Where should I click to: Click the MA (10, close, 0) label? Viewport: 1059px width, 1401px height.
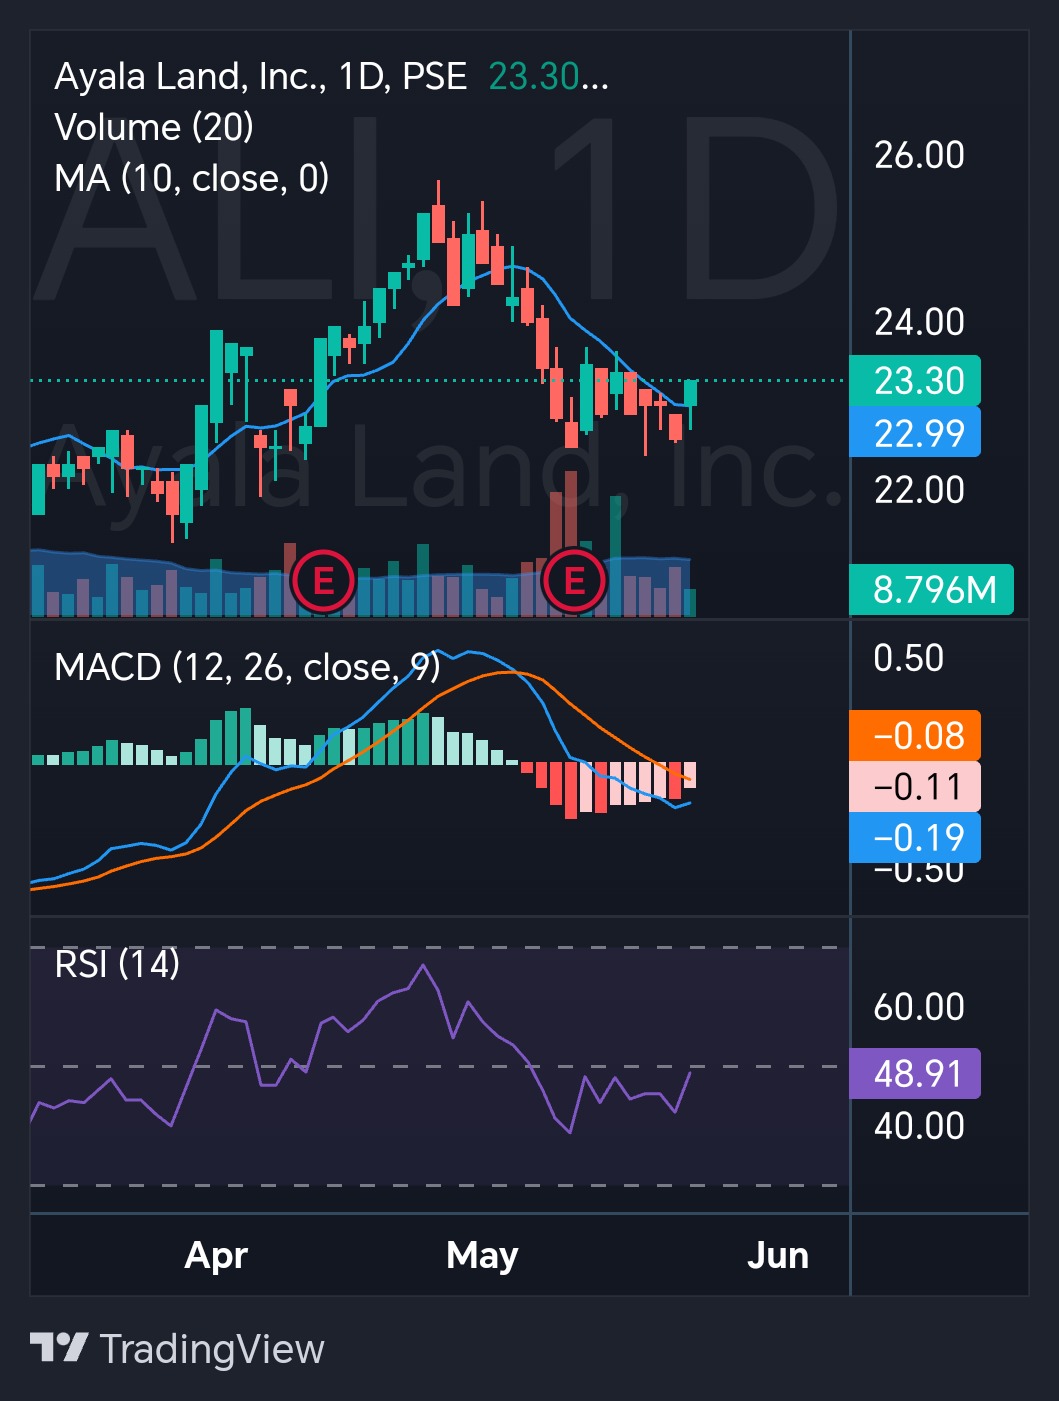pos(192,178)
